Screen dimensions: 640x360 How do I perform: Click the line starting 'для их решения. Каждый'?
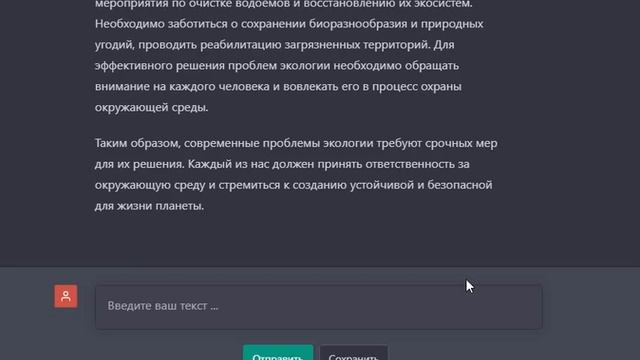tap(282, 164)
